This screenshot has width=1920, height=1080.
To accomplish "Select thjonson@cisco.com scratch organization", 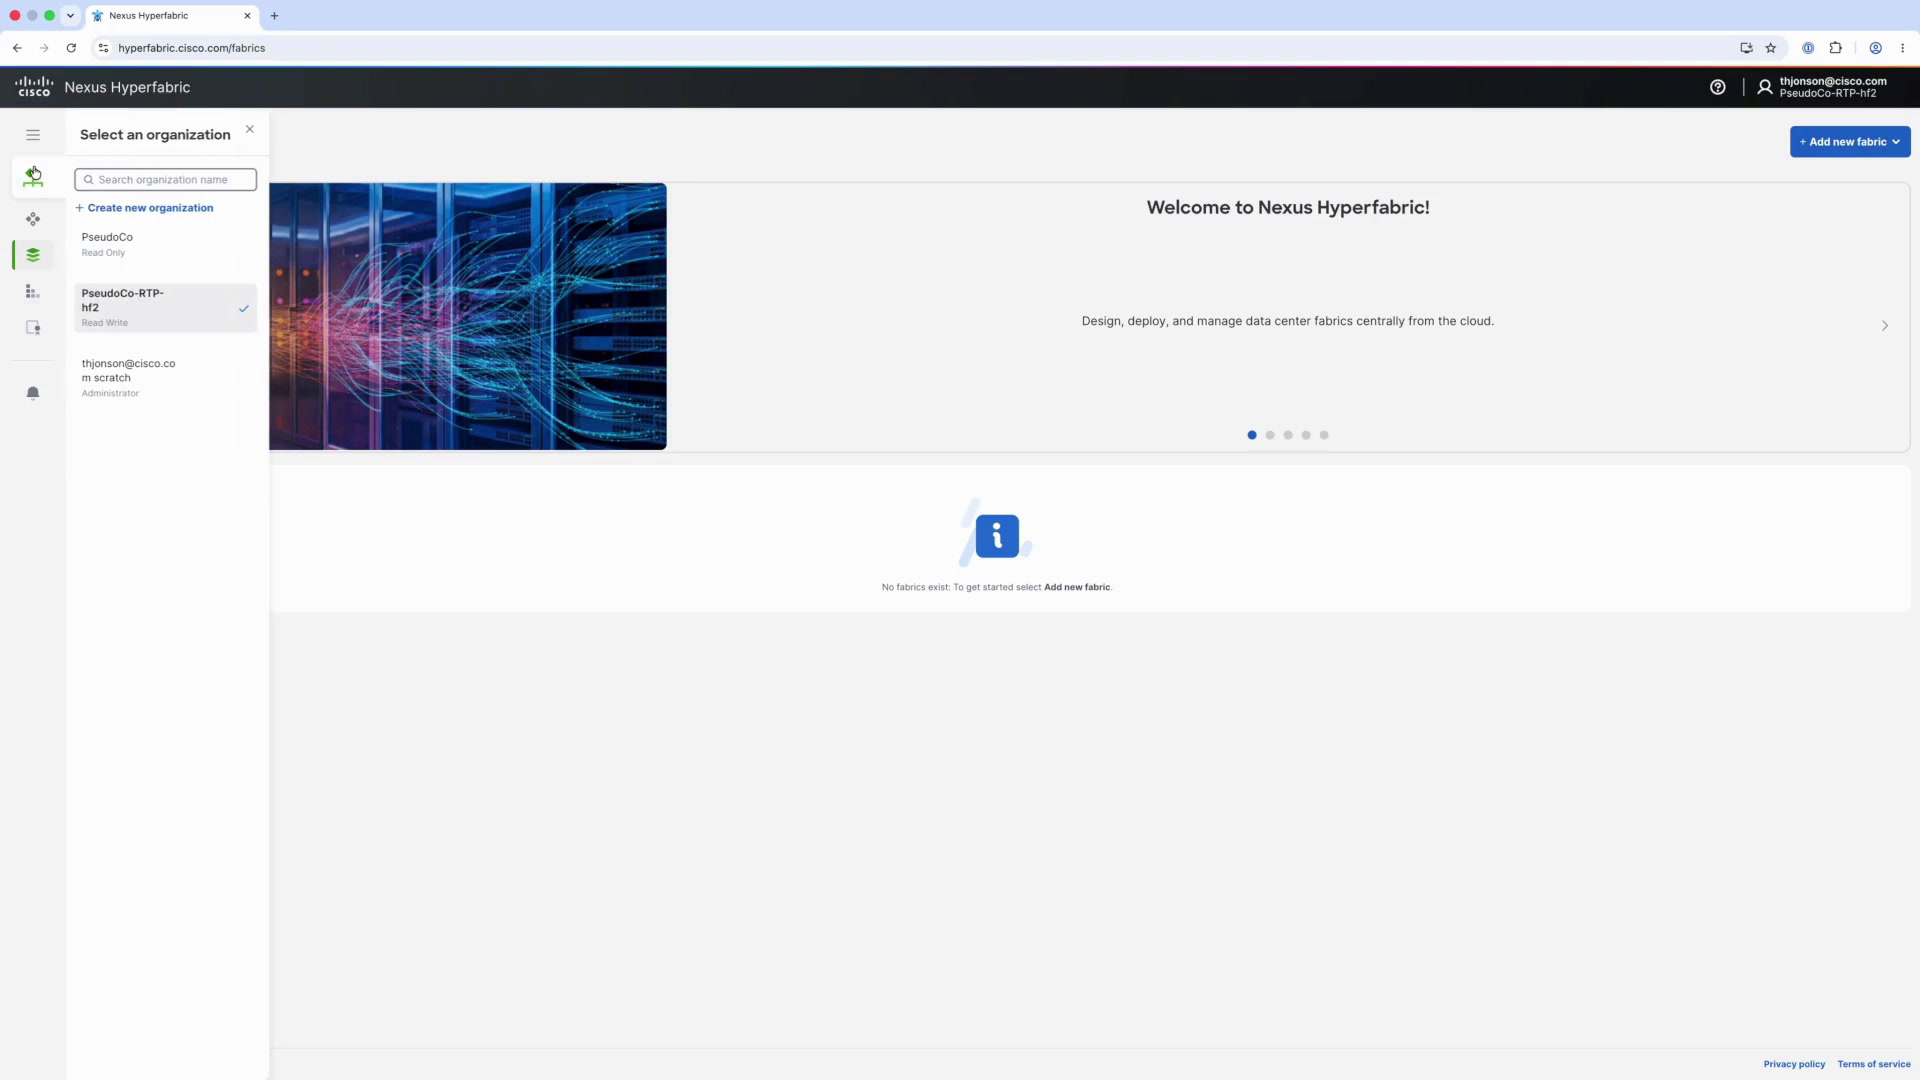I will (165, 378).
